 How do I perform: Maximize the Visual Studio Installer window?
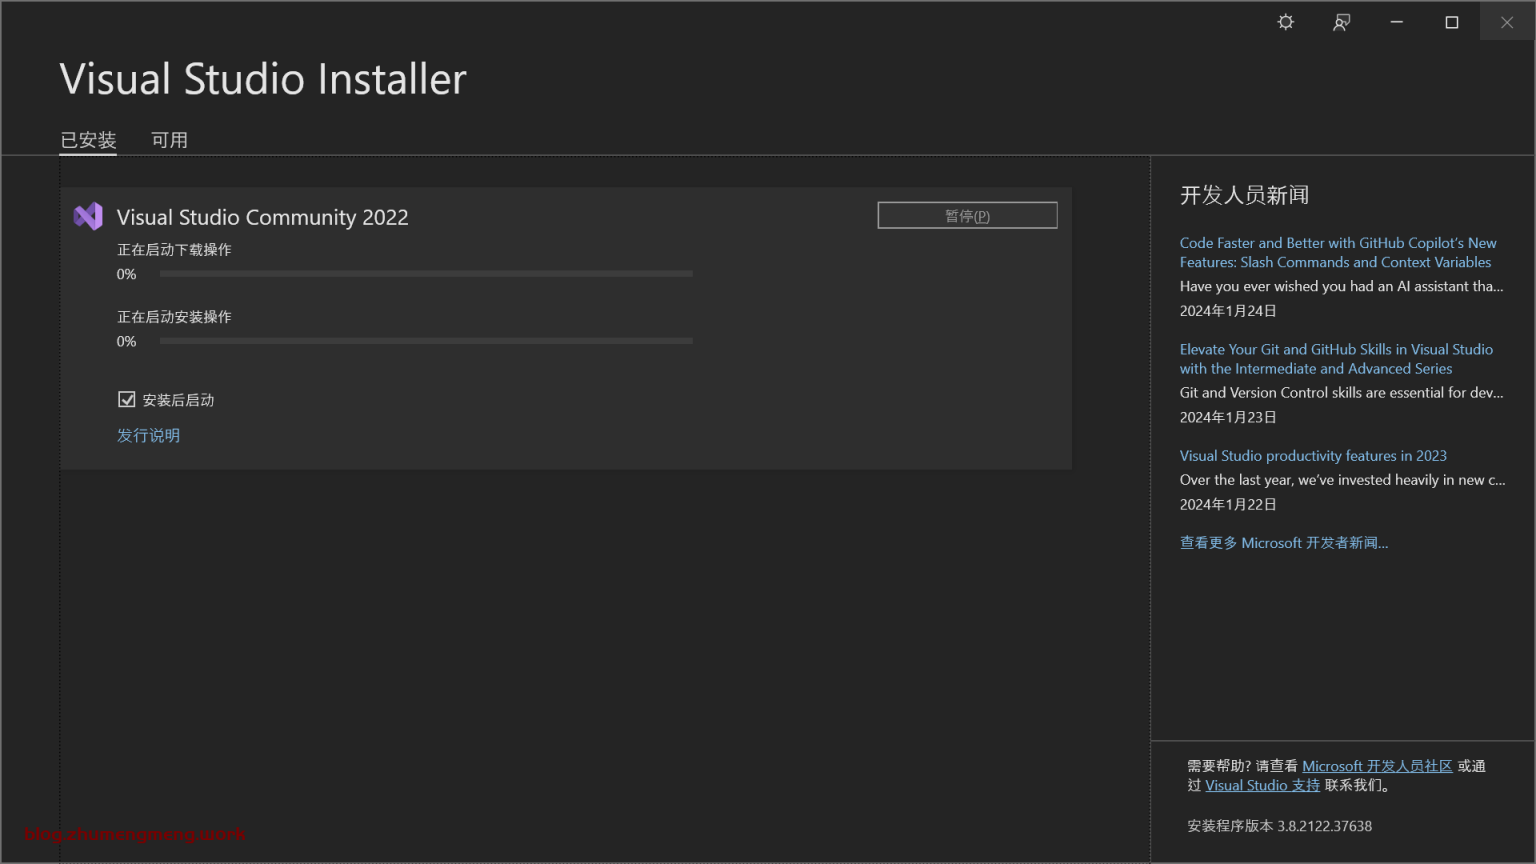click(1452, 22)
